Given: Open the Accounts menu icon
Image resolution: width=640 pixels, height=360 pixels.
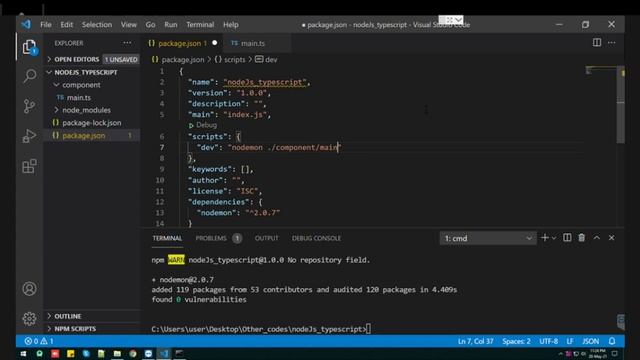Looking at the screenshot, I should pyautogui.click(x=29, y=289).
